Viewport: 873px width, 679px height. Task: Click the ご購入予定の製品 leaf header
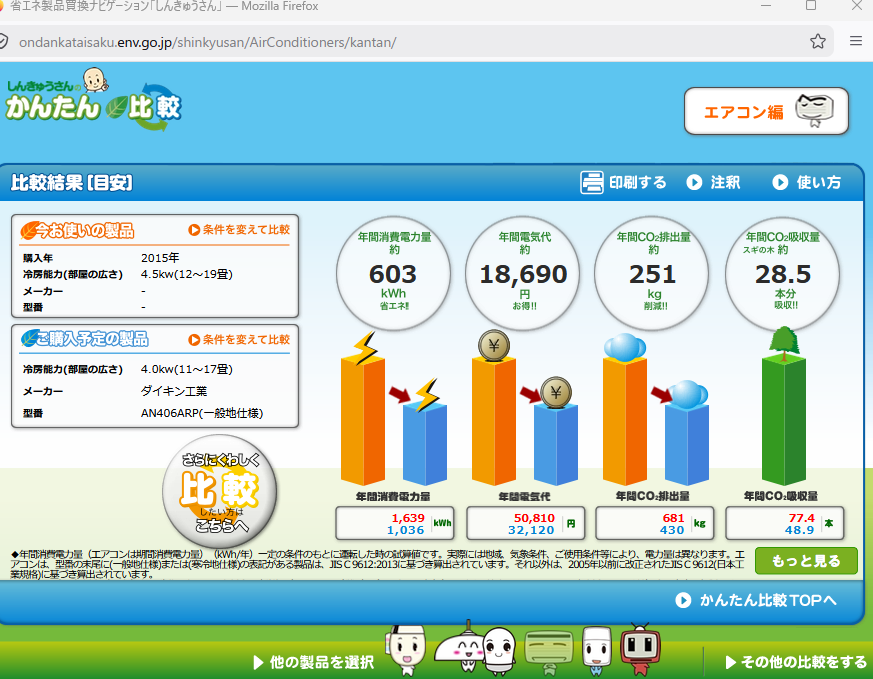pyautogui.click(x=85, y=338)
